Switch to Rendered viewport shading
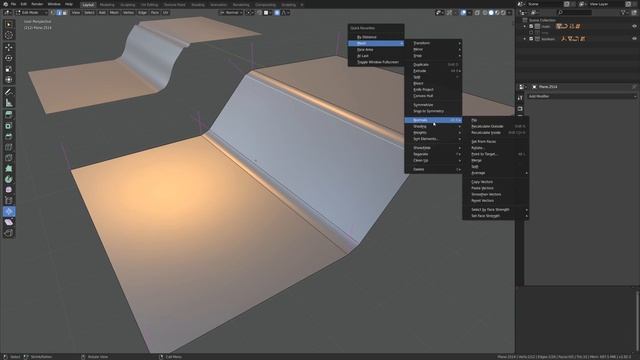The width and height of the screenshot is (640, 360). (x=503, y=13)
